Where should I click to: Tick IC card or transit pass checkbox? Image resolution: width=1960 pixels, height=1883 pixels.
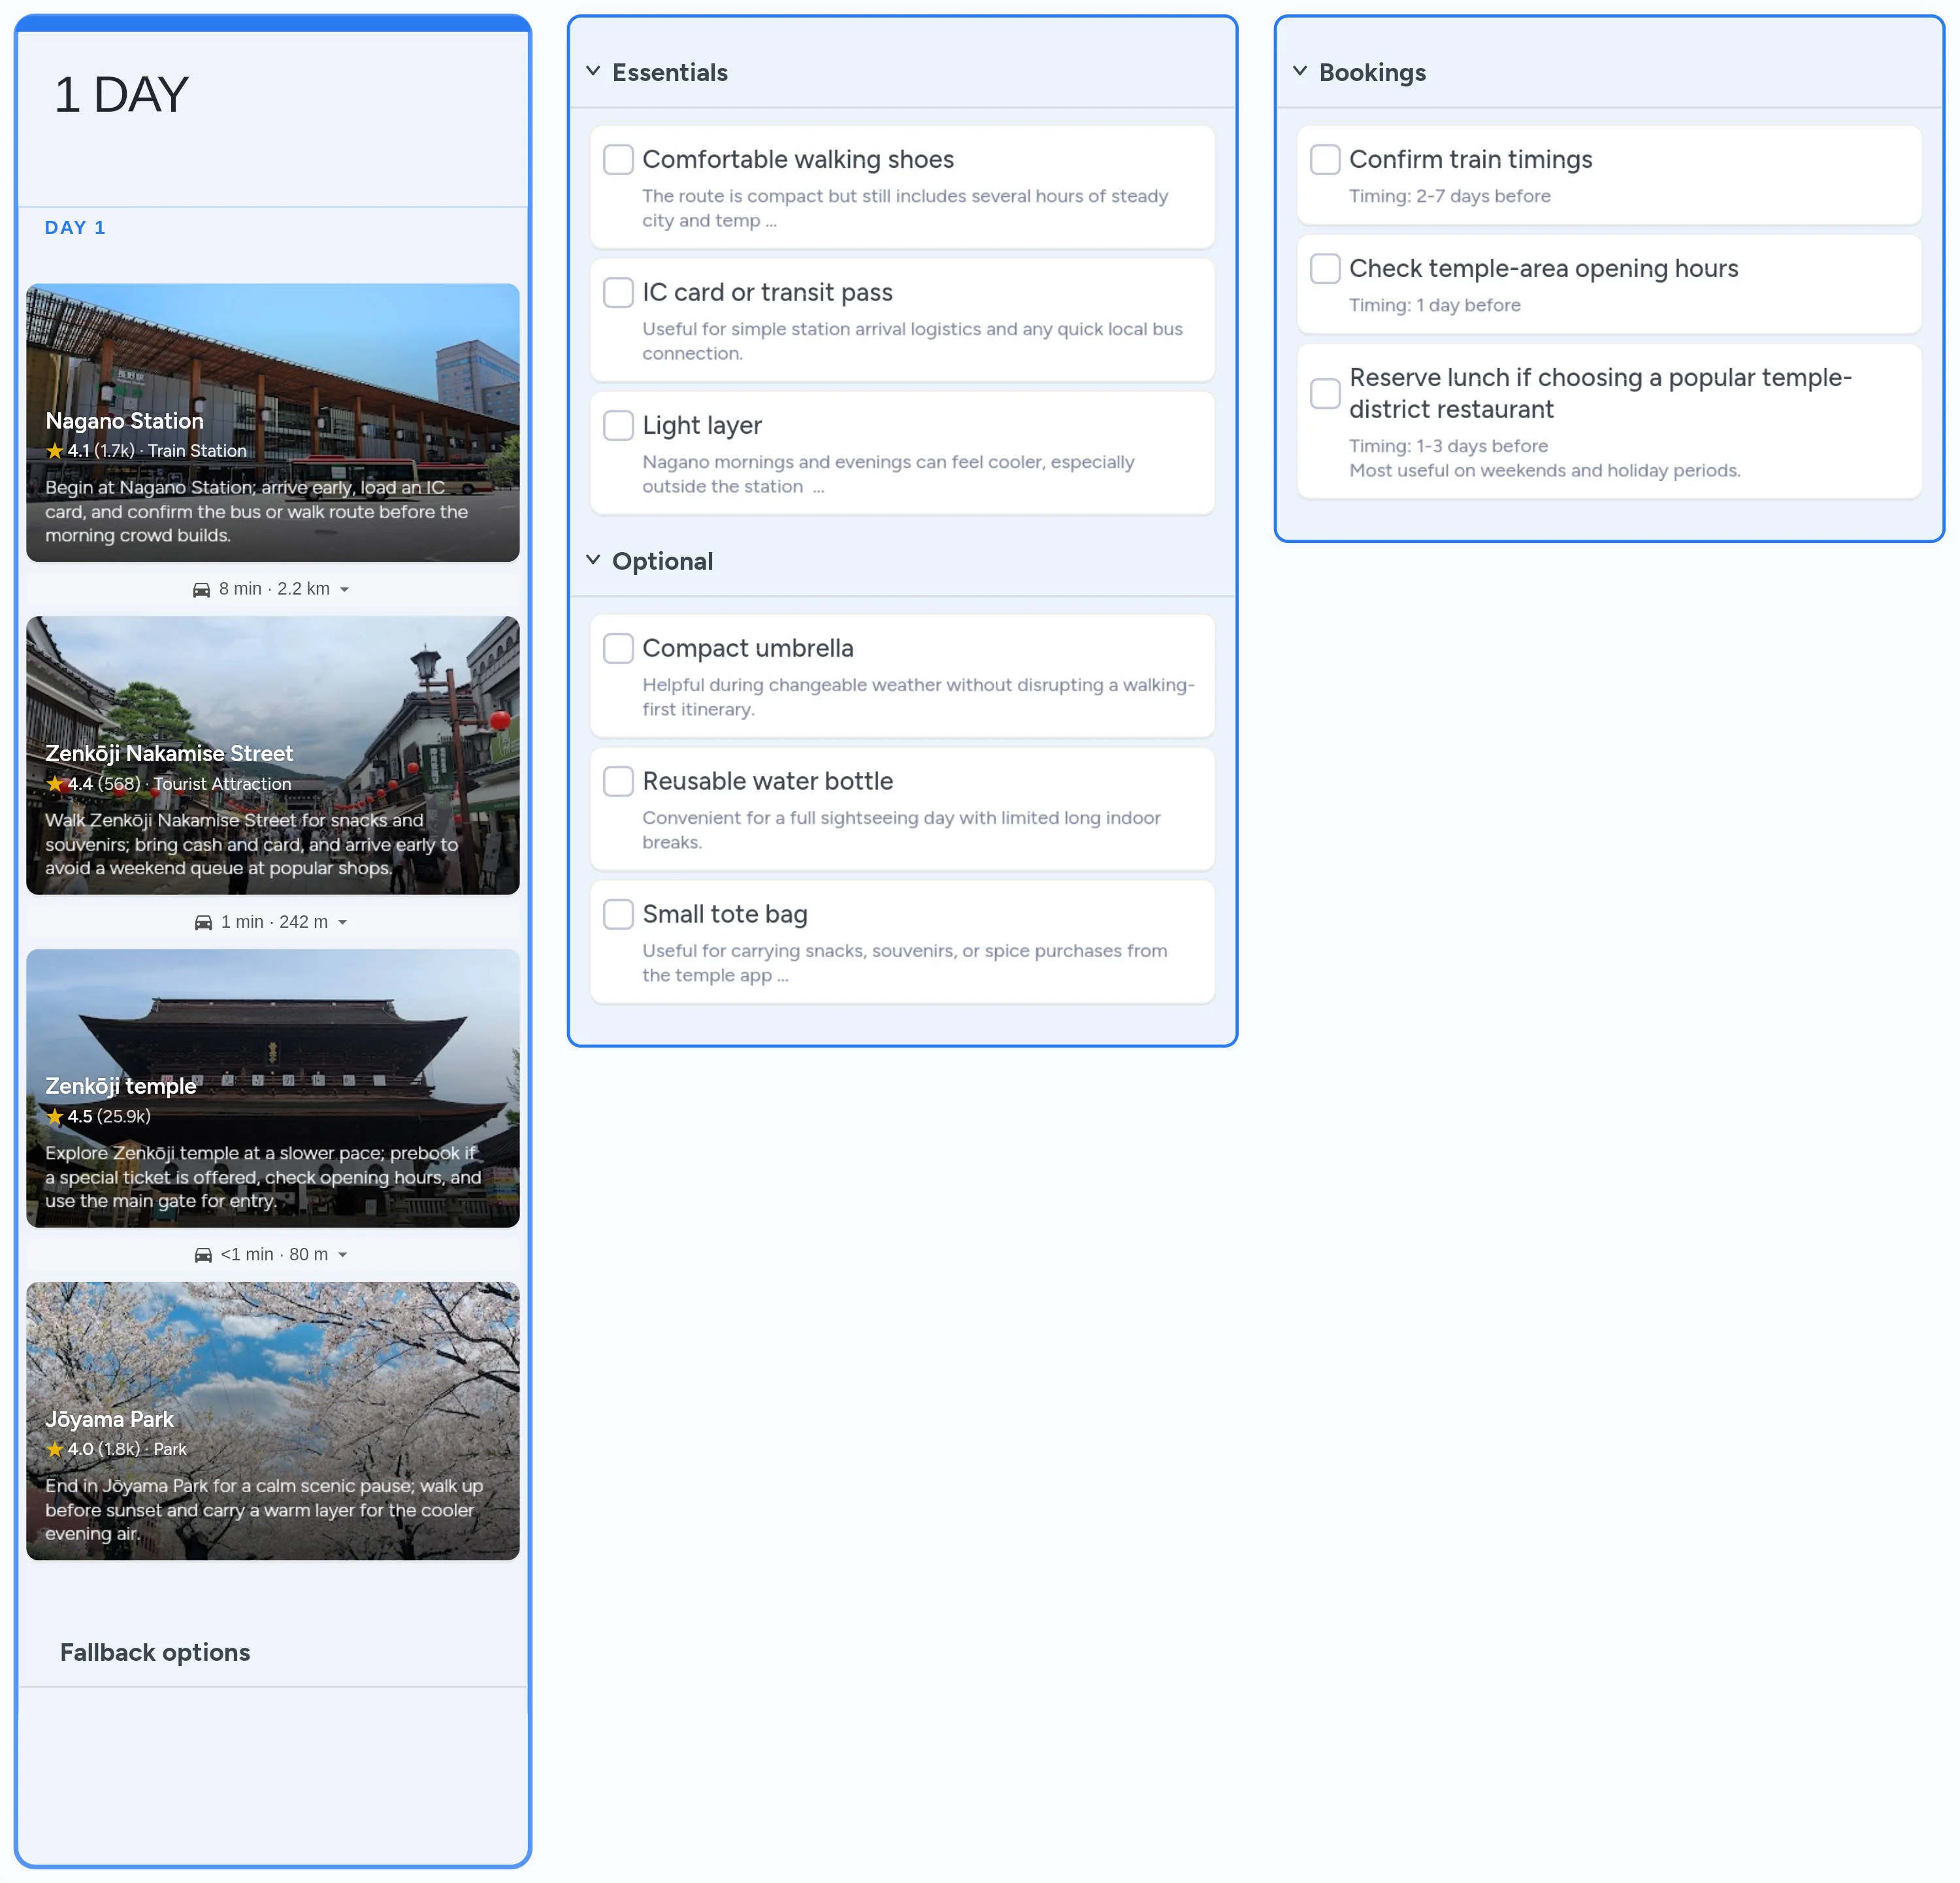click(618, 293)
